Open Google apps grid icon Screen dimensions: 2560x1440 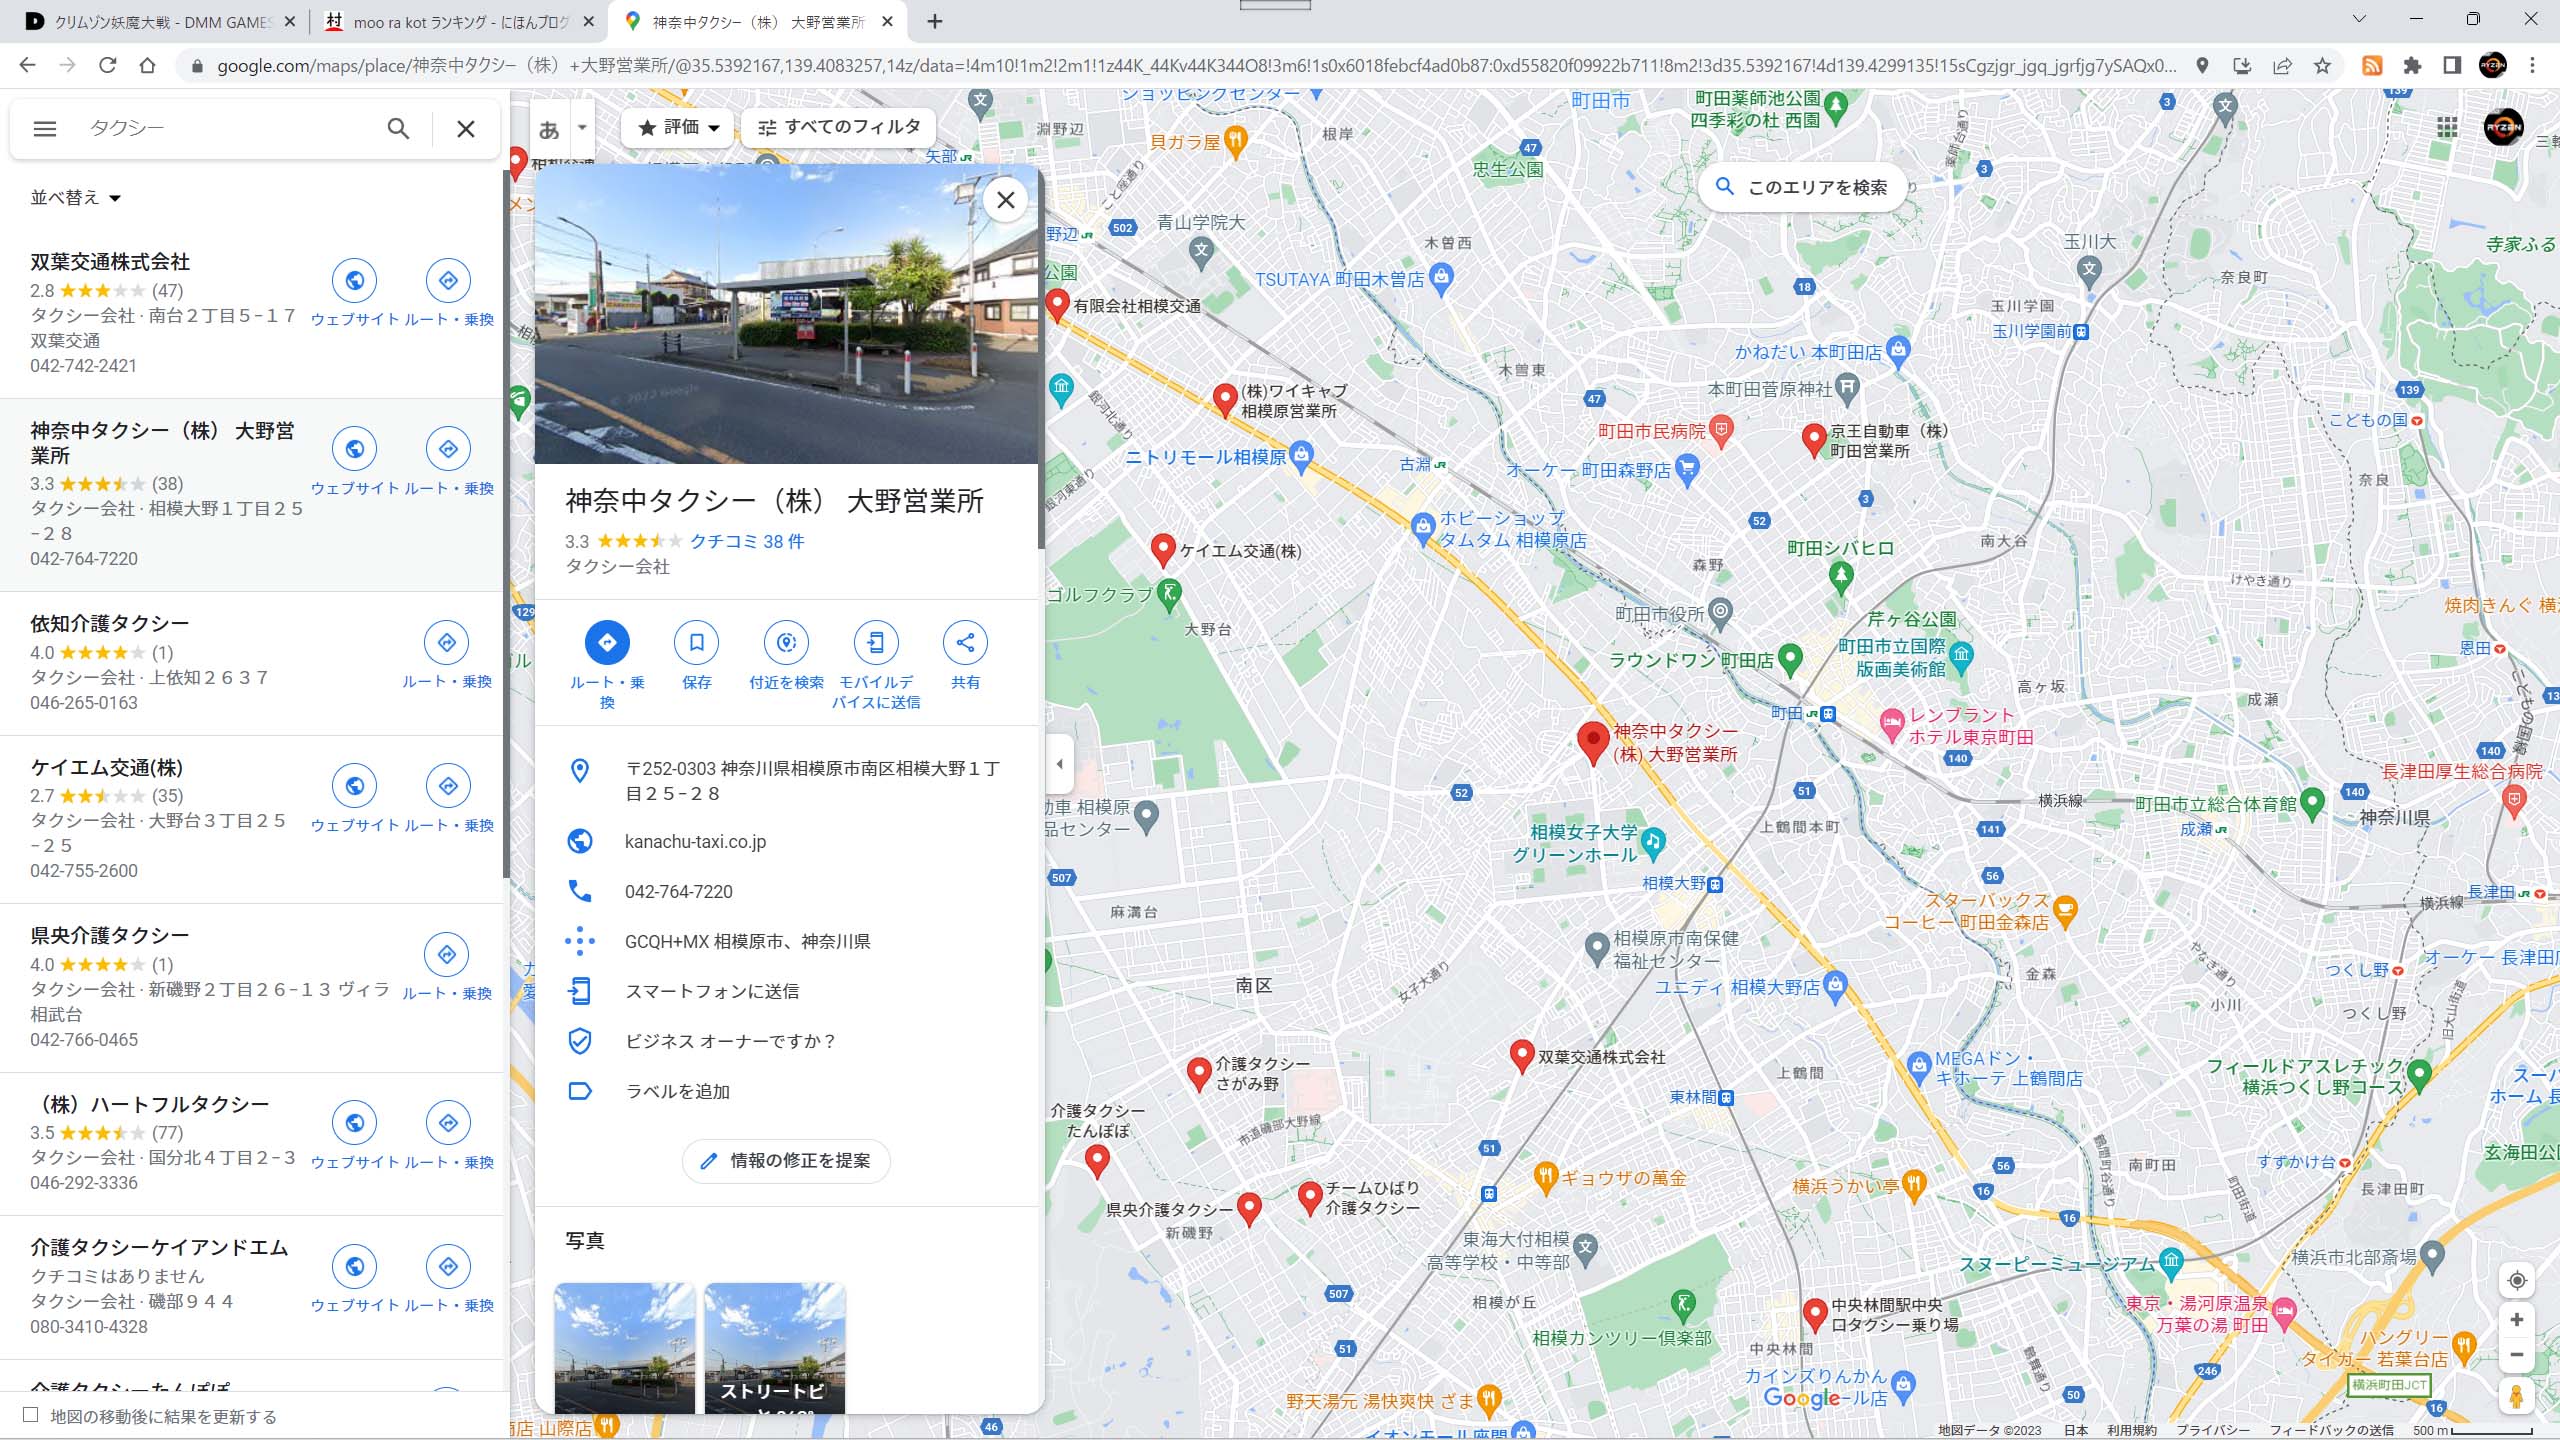tap(2447, 127)
